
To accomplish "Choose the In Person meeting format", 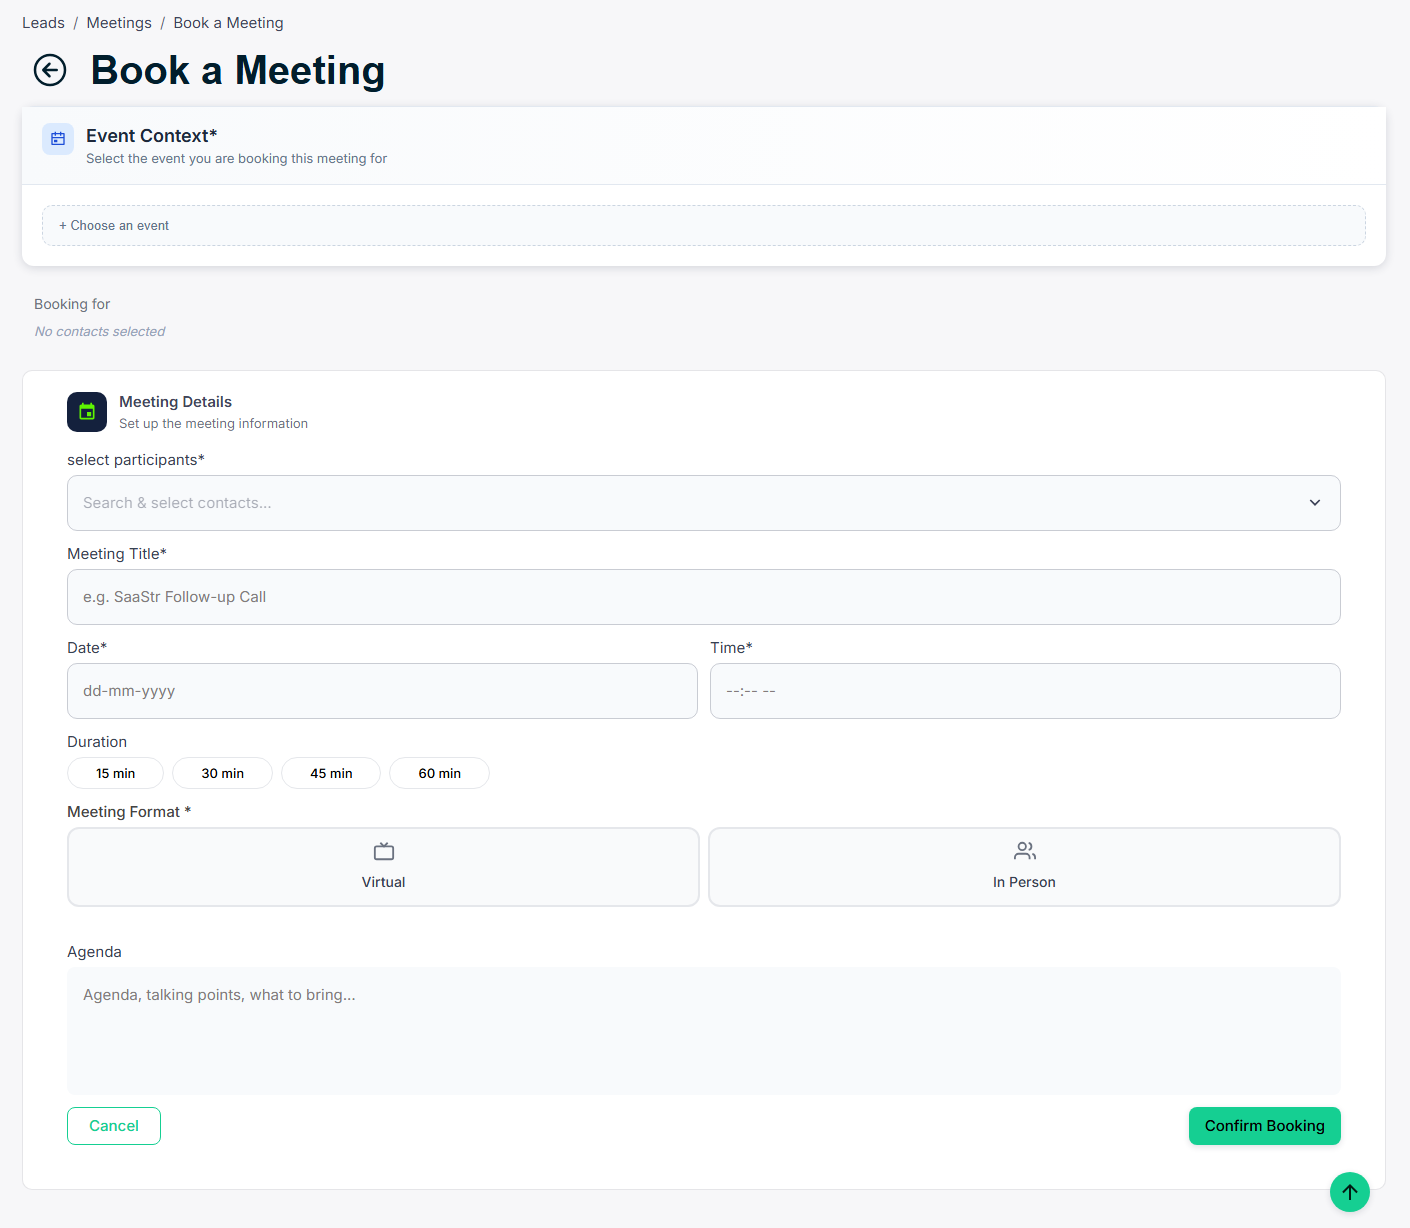I will coord(1024,867).
